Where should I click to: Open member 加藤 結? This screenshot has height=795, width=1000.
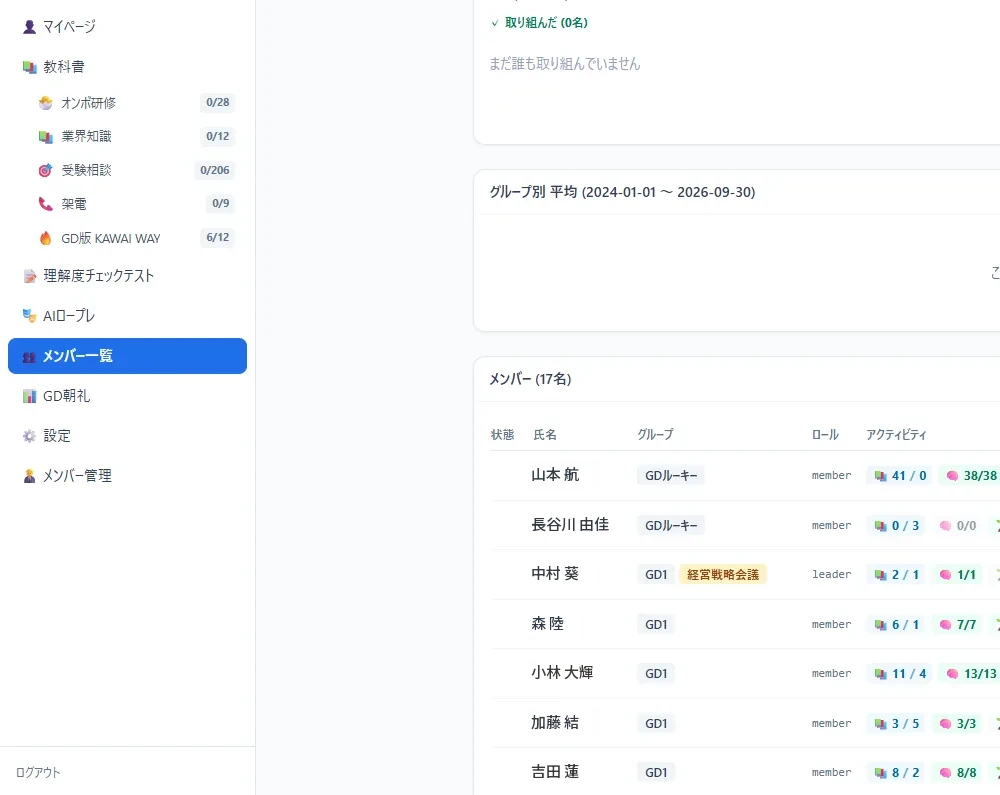click(555, 722)
